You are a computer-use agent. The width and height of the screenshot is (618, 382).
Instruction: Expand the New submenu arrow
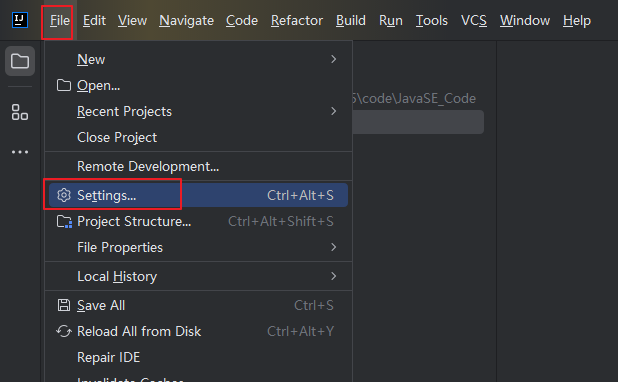tap(333, 59)
